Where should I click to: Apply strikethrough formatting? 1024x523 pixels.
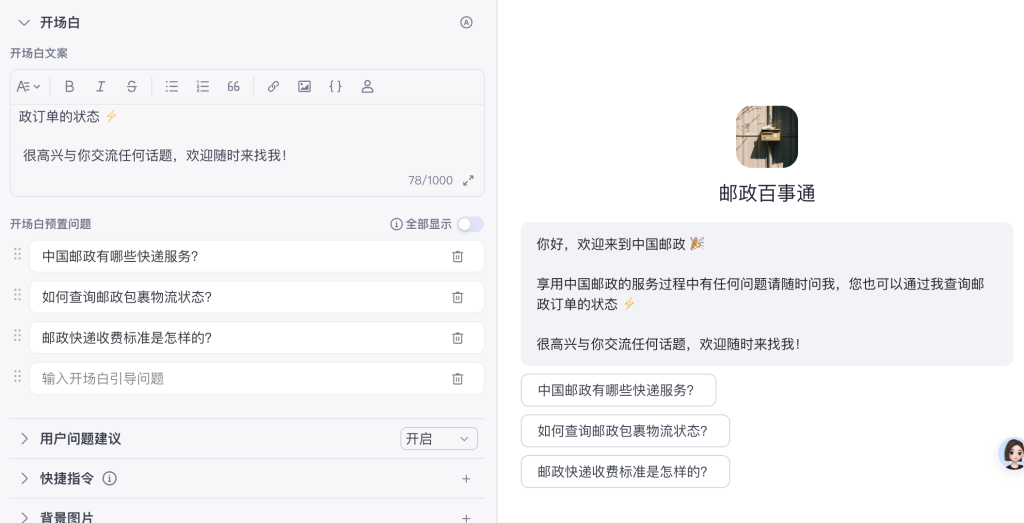point(132,87)
